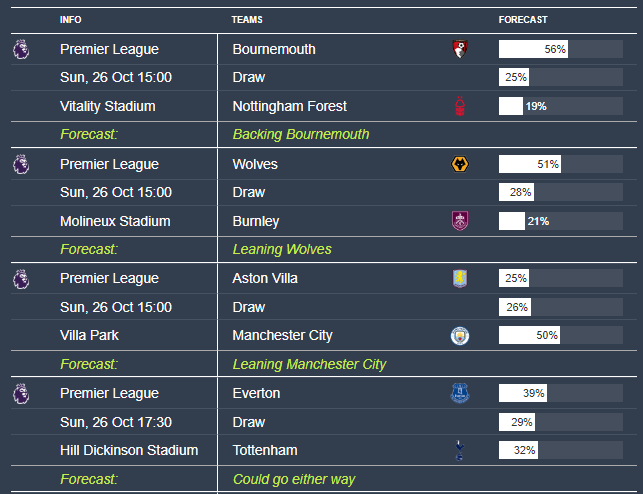This screenshot has height=494, width=643.
Task: Open the Bournemouth team link
Action: [x=274, y=49]
